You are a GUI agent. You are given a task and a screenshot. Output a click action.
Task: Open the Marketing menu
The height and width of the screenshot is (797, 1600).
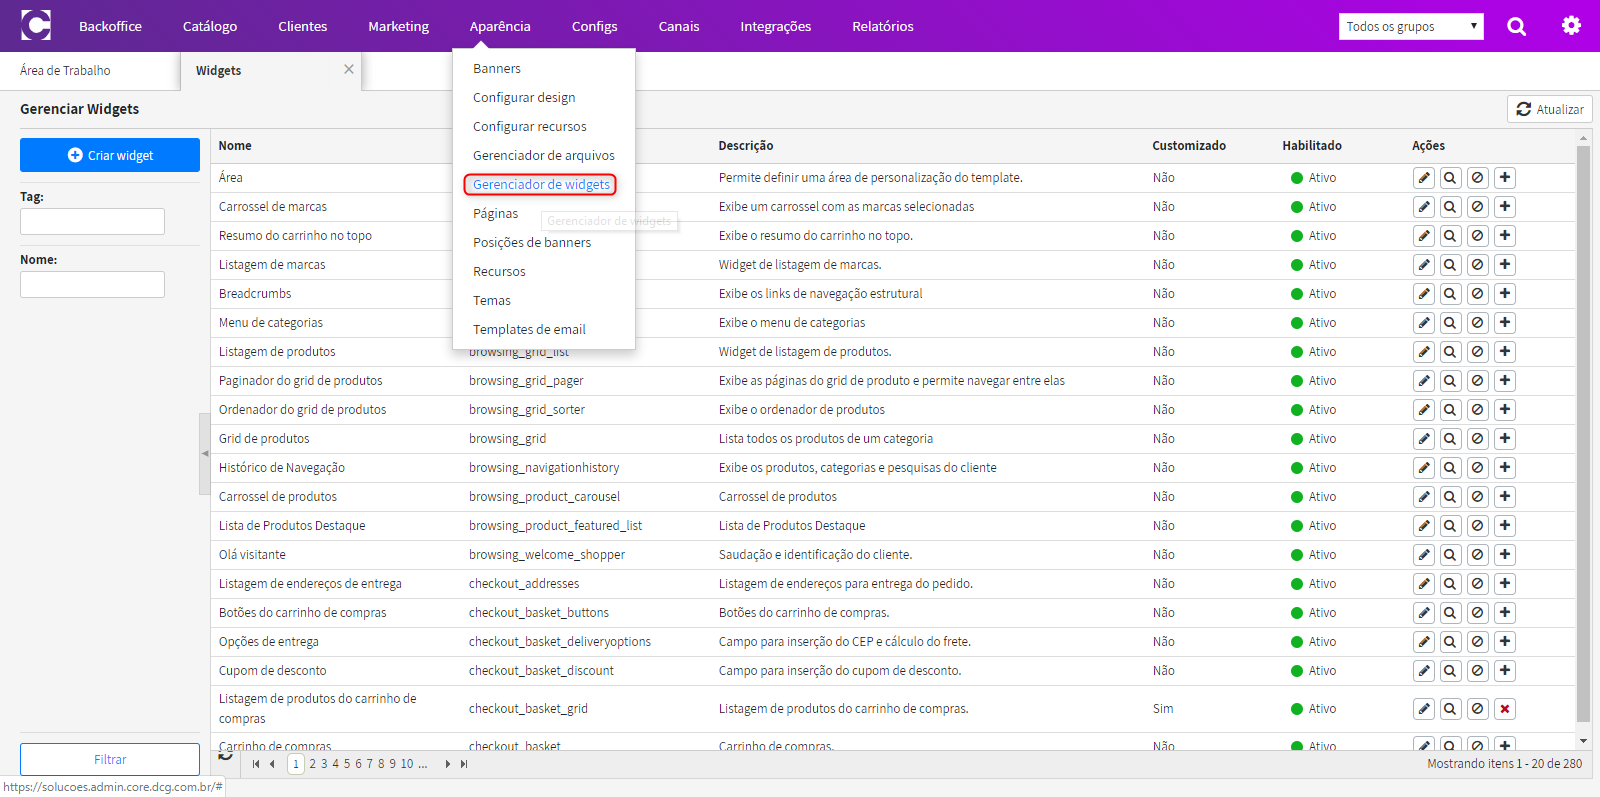[x=398, y=26]
